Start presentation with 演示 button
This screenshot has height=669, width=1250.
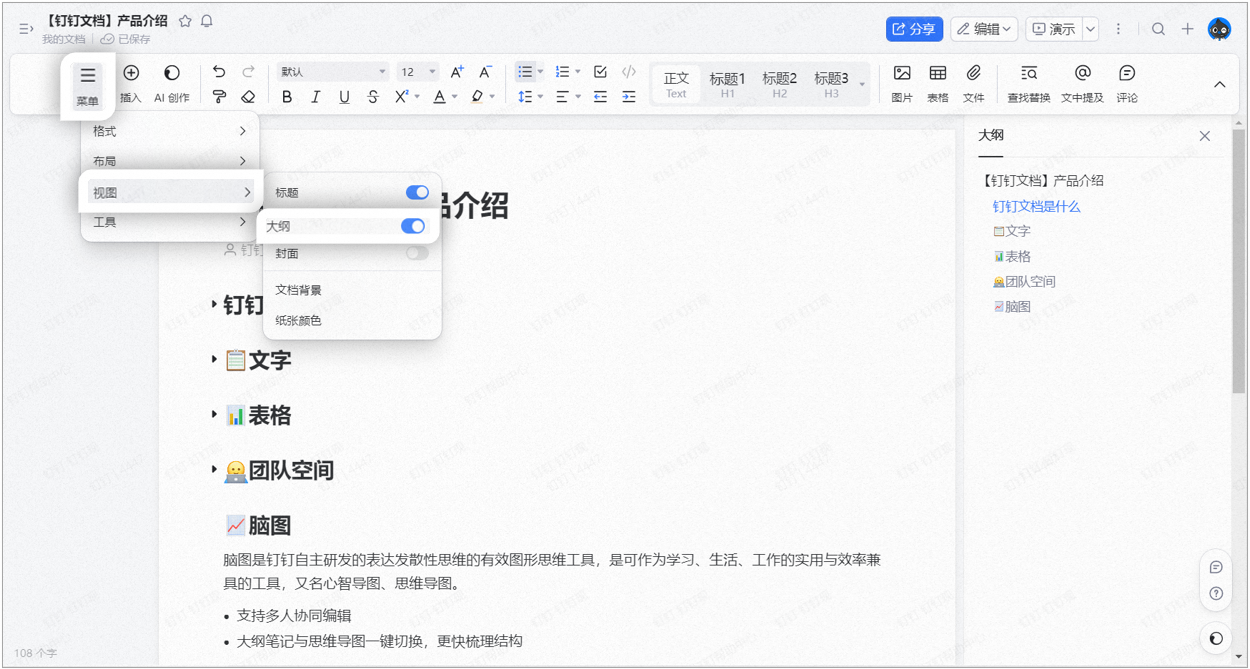coord(1053,29)
